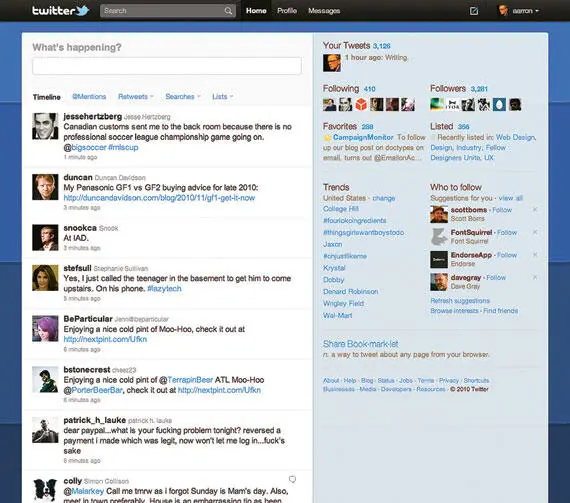Viewport: 570px width, 503px height.
Task: Open the Wrigley Field trend
Action: pyautogui.click(x=343, y=303)
